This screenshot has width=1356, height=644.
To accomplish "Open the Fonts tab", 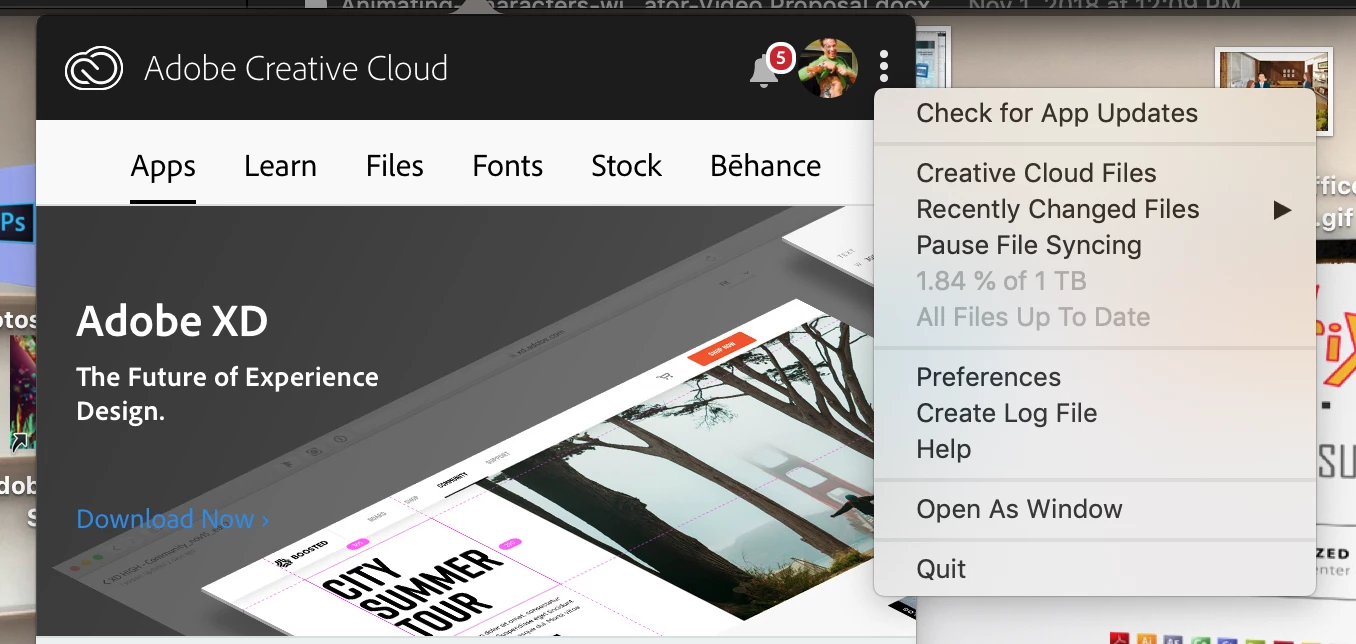I will [508, 166].
